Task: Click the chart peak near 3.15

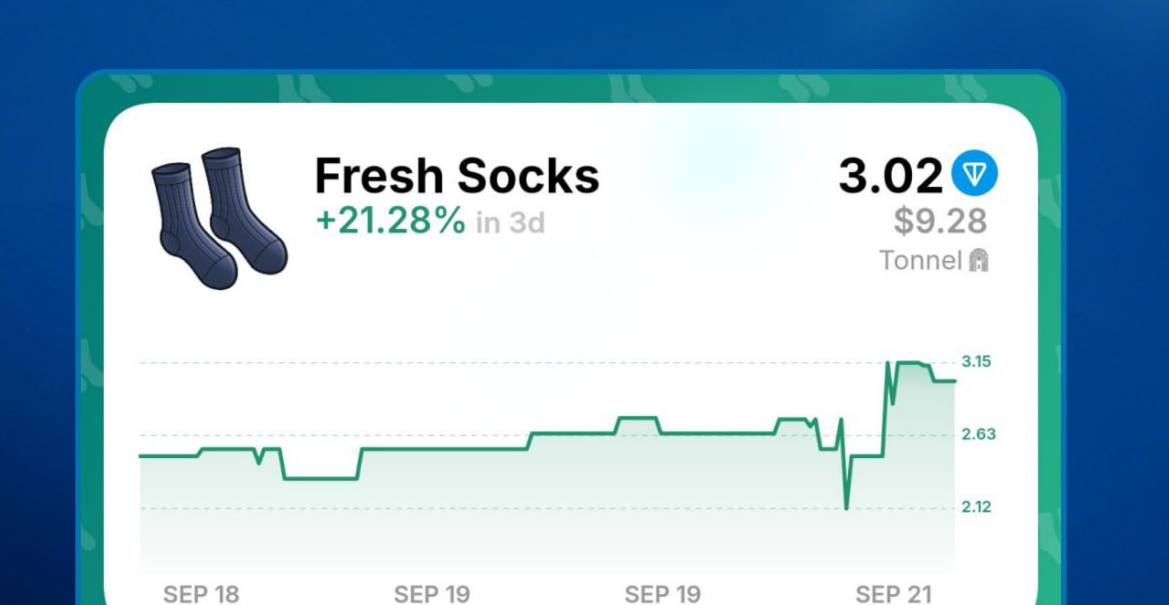Action: pos(908,363)
